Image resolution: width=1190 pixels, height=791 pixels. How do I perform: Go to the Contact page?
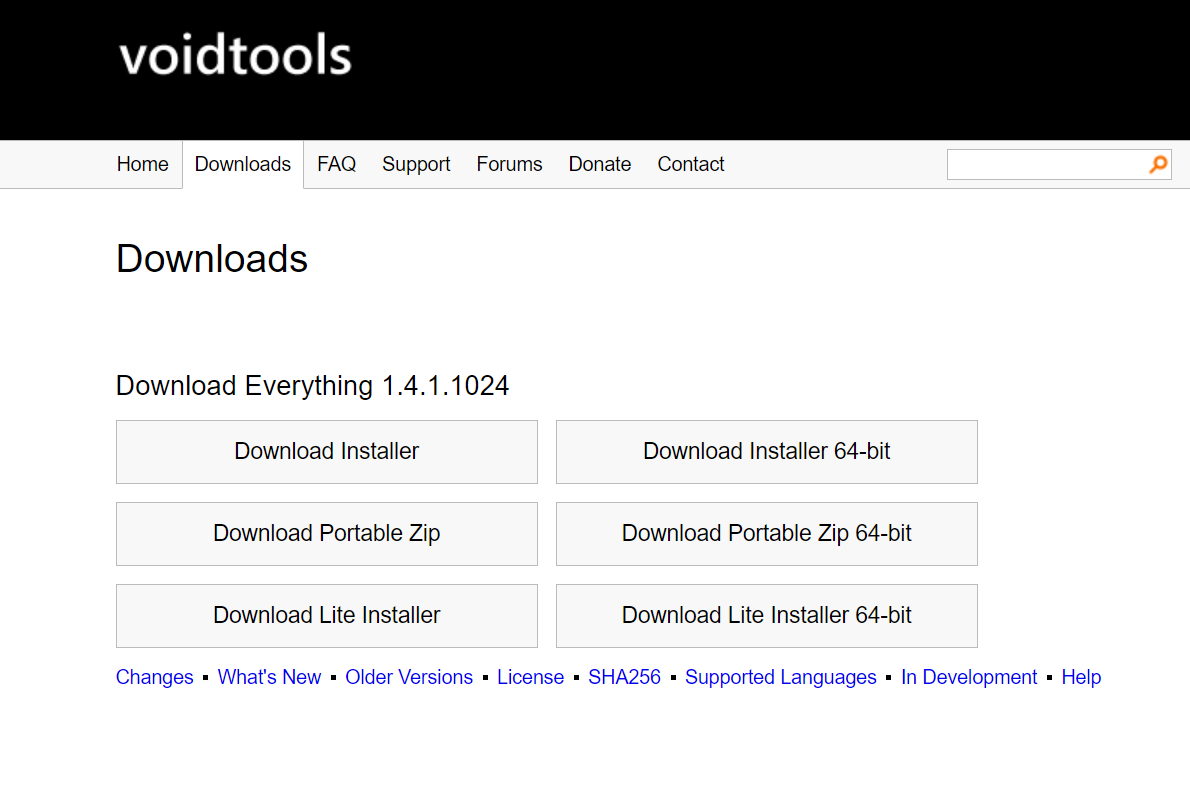coord(691,165)
